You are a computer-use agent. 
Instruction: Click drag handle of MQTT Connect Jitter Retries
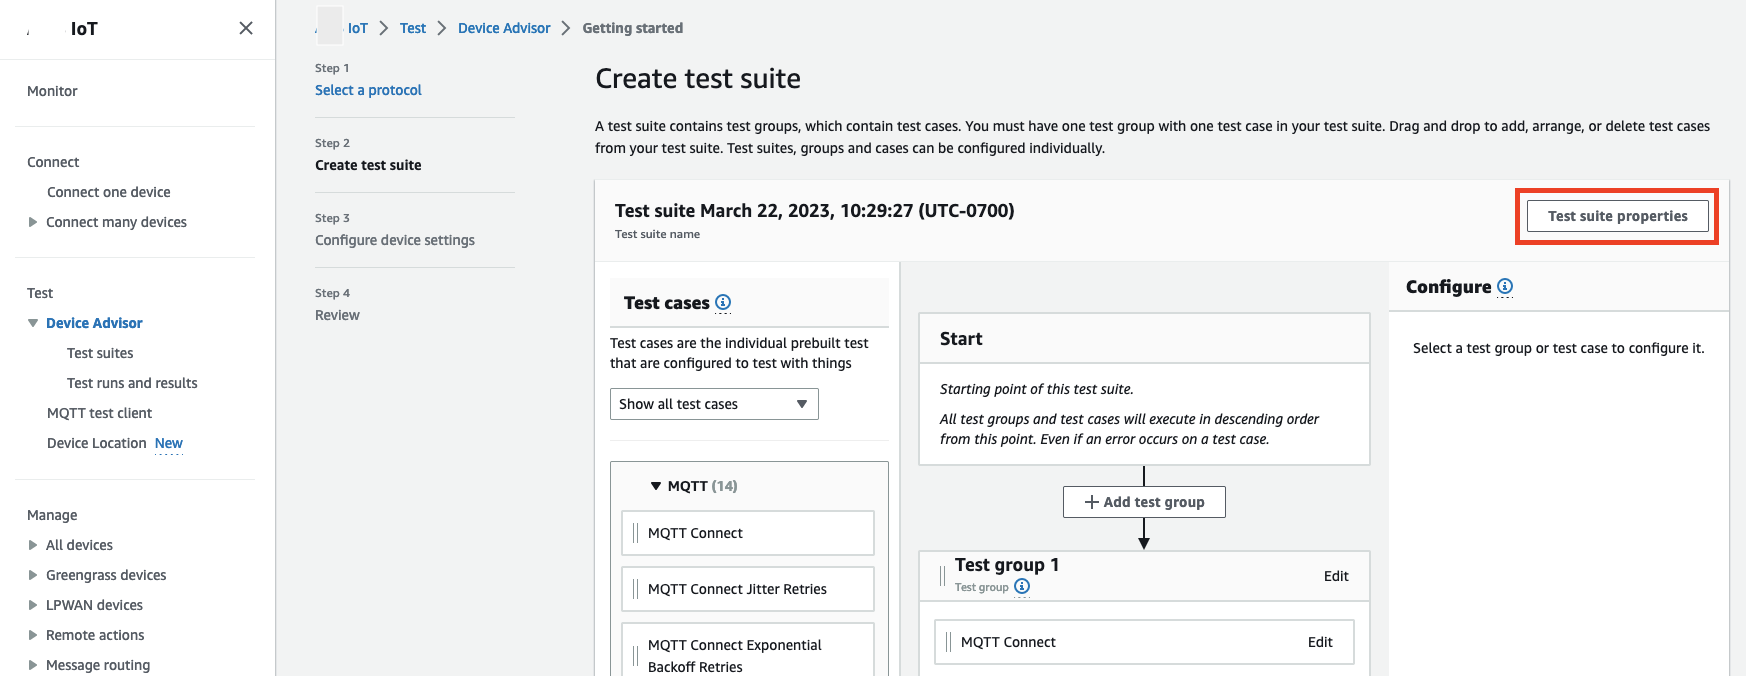pyautogui.click(x=635, y=589)
